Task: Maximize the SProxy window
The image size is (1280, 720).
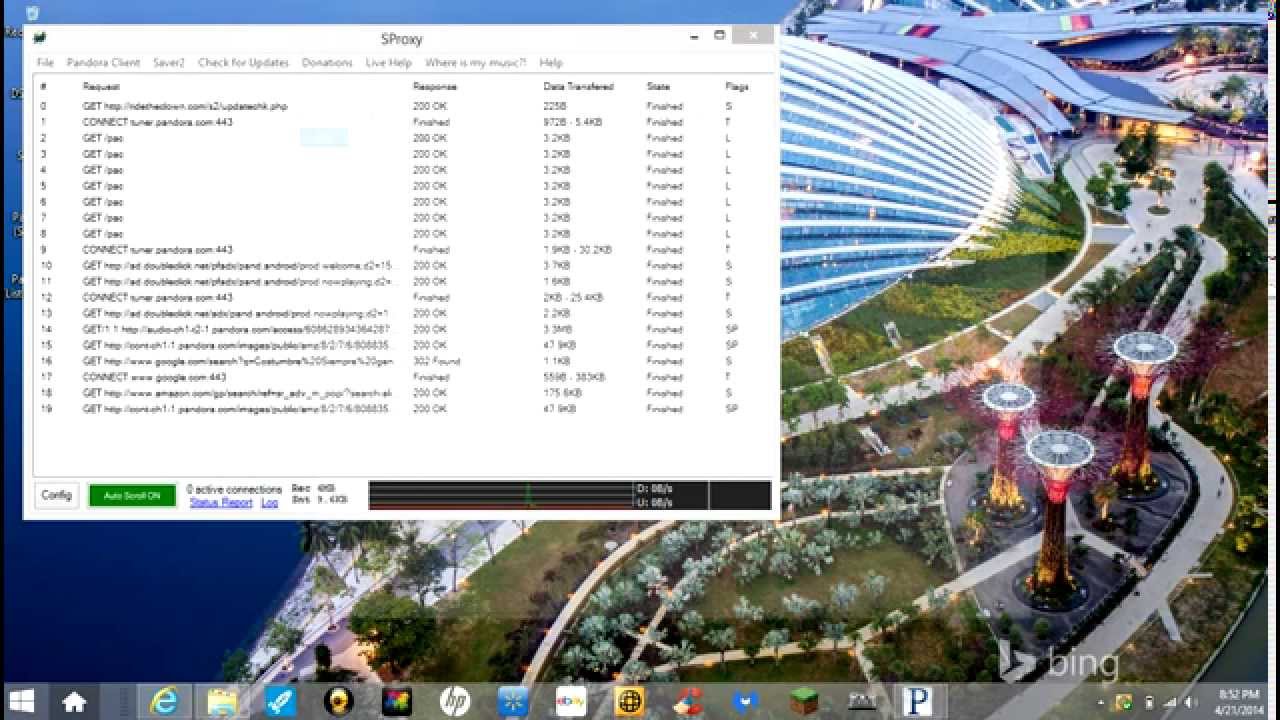Action: [719, 36]
